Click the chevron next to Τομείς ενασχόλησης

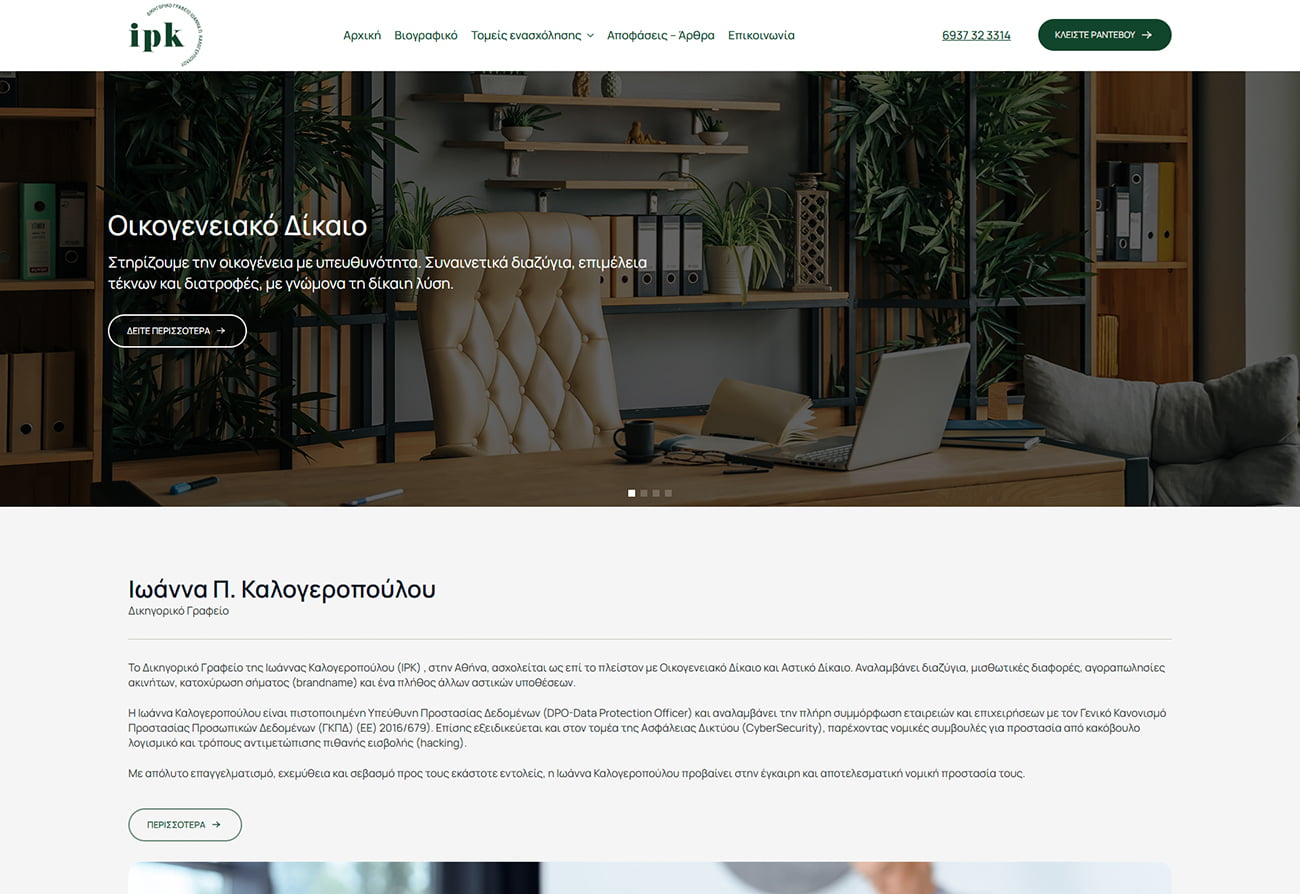tap(590, 36)
